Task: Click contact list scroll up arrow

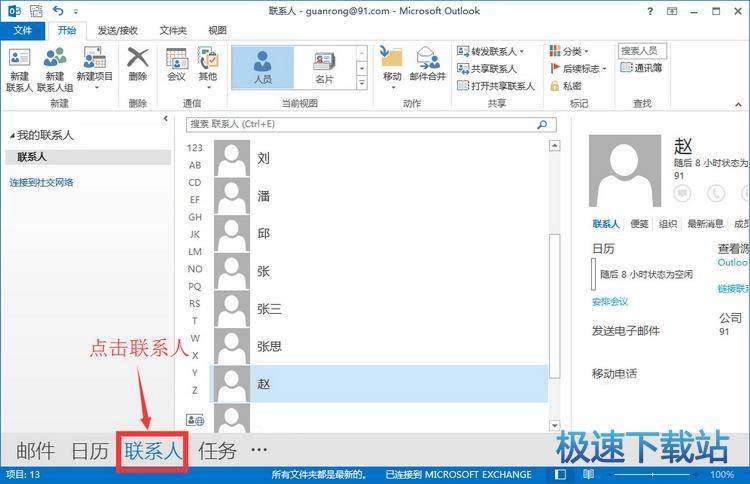Action: tap(554, 145)
